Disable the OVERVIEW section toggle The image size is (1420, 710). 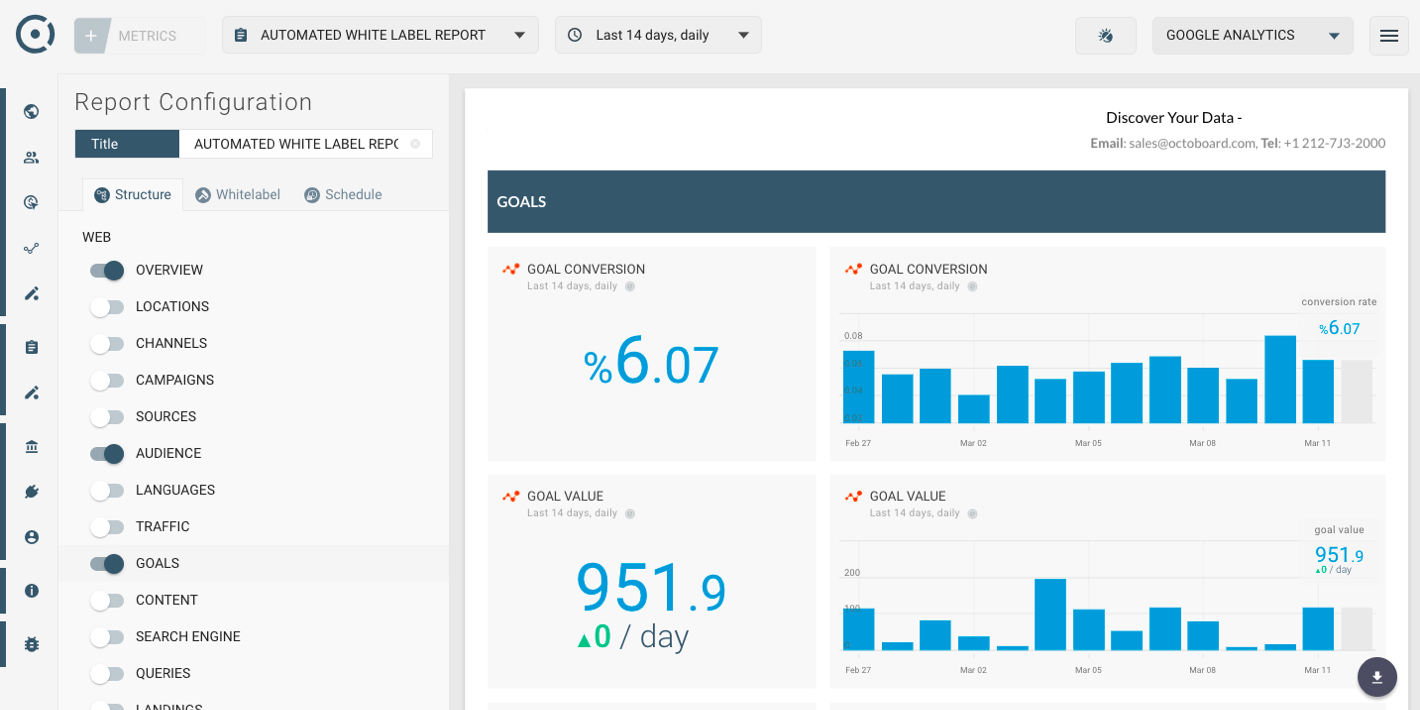[107, 270]
